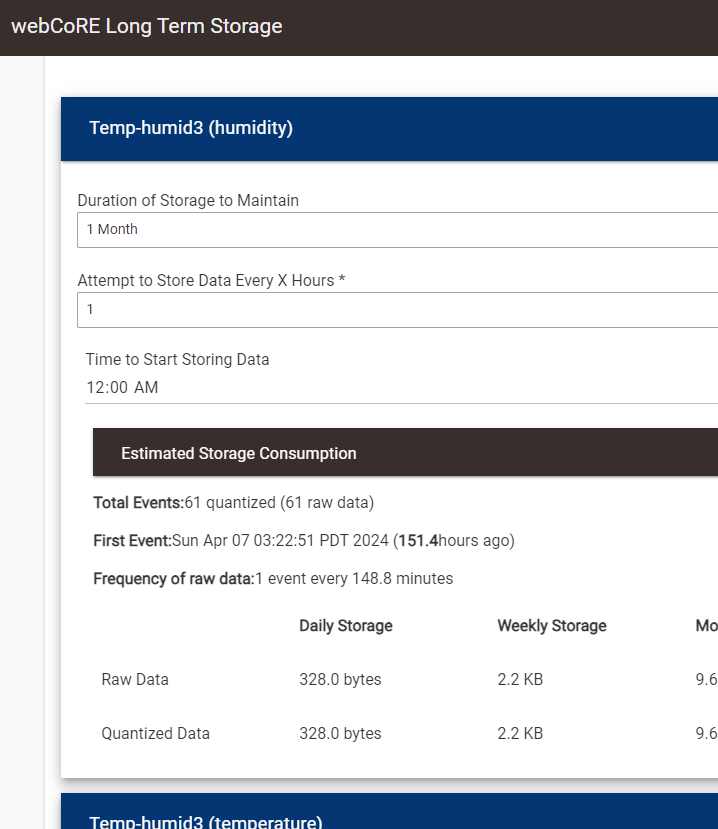
Task: Collapse the Estimated Storage Consumption section
Action: (238, 453)
